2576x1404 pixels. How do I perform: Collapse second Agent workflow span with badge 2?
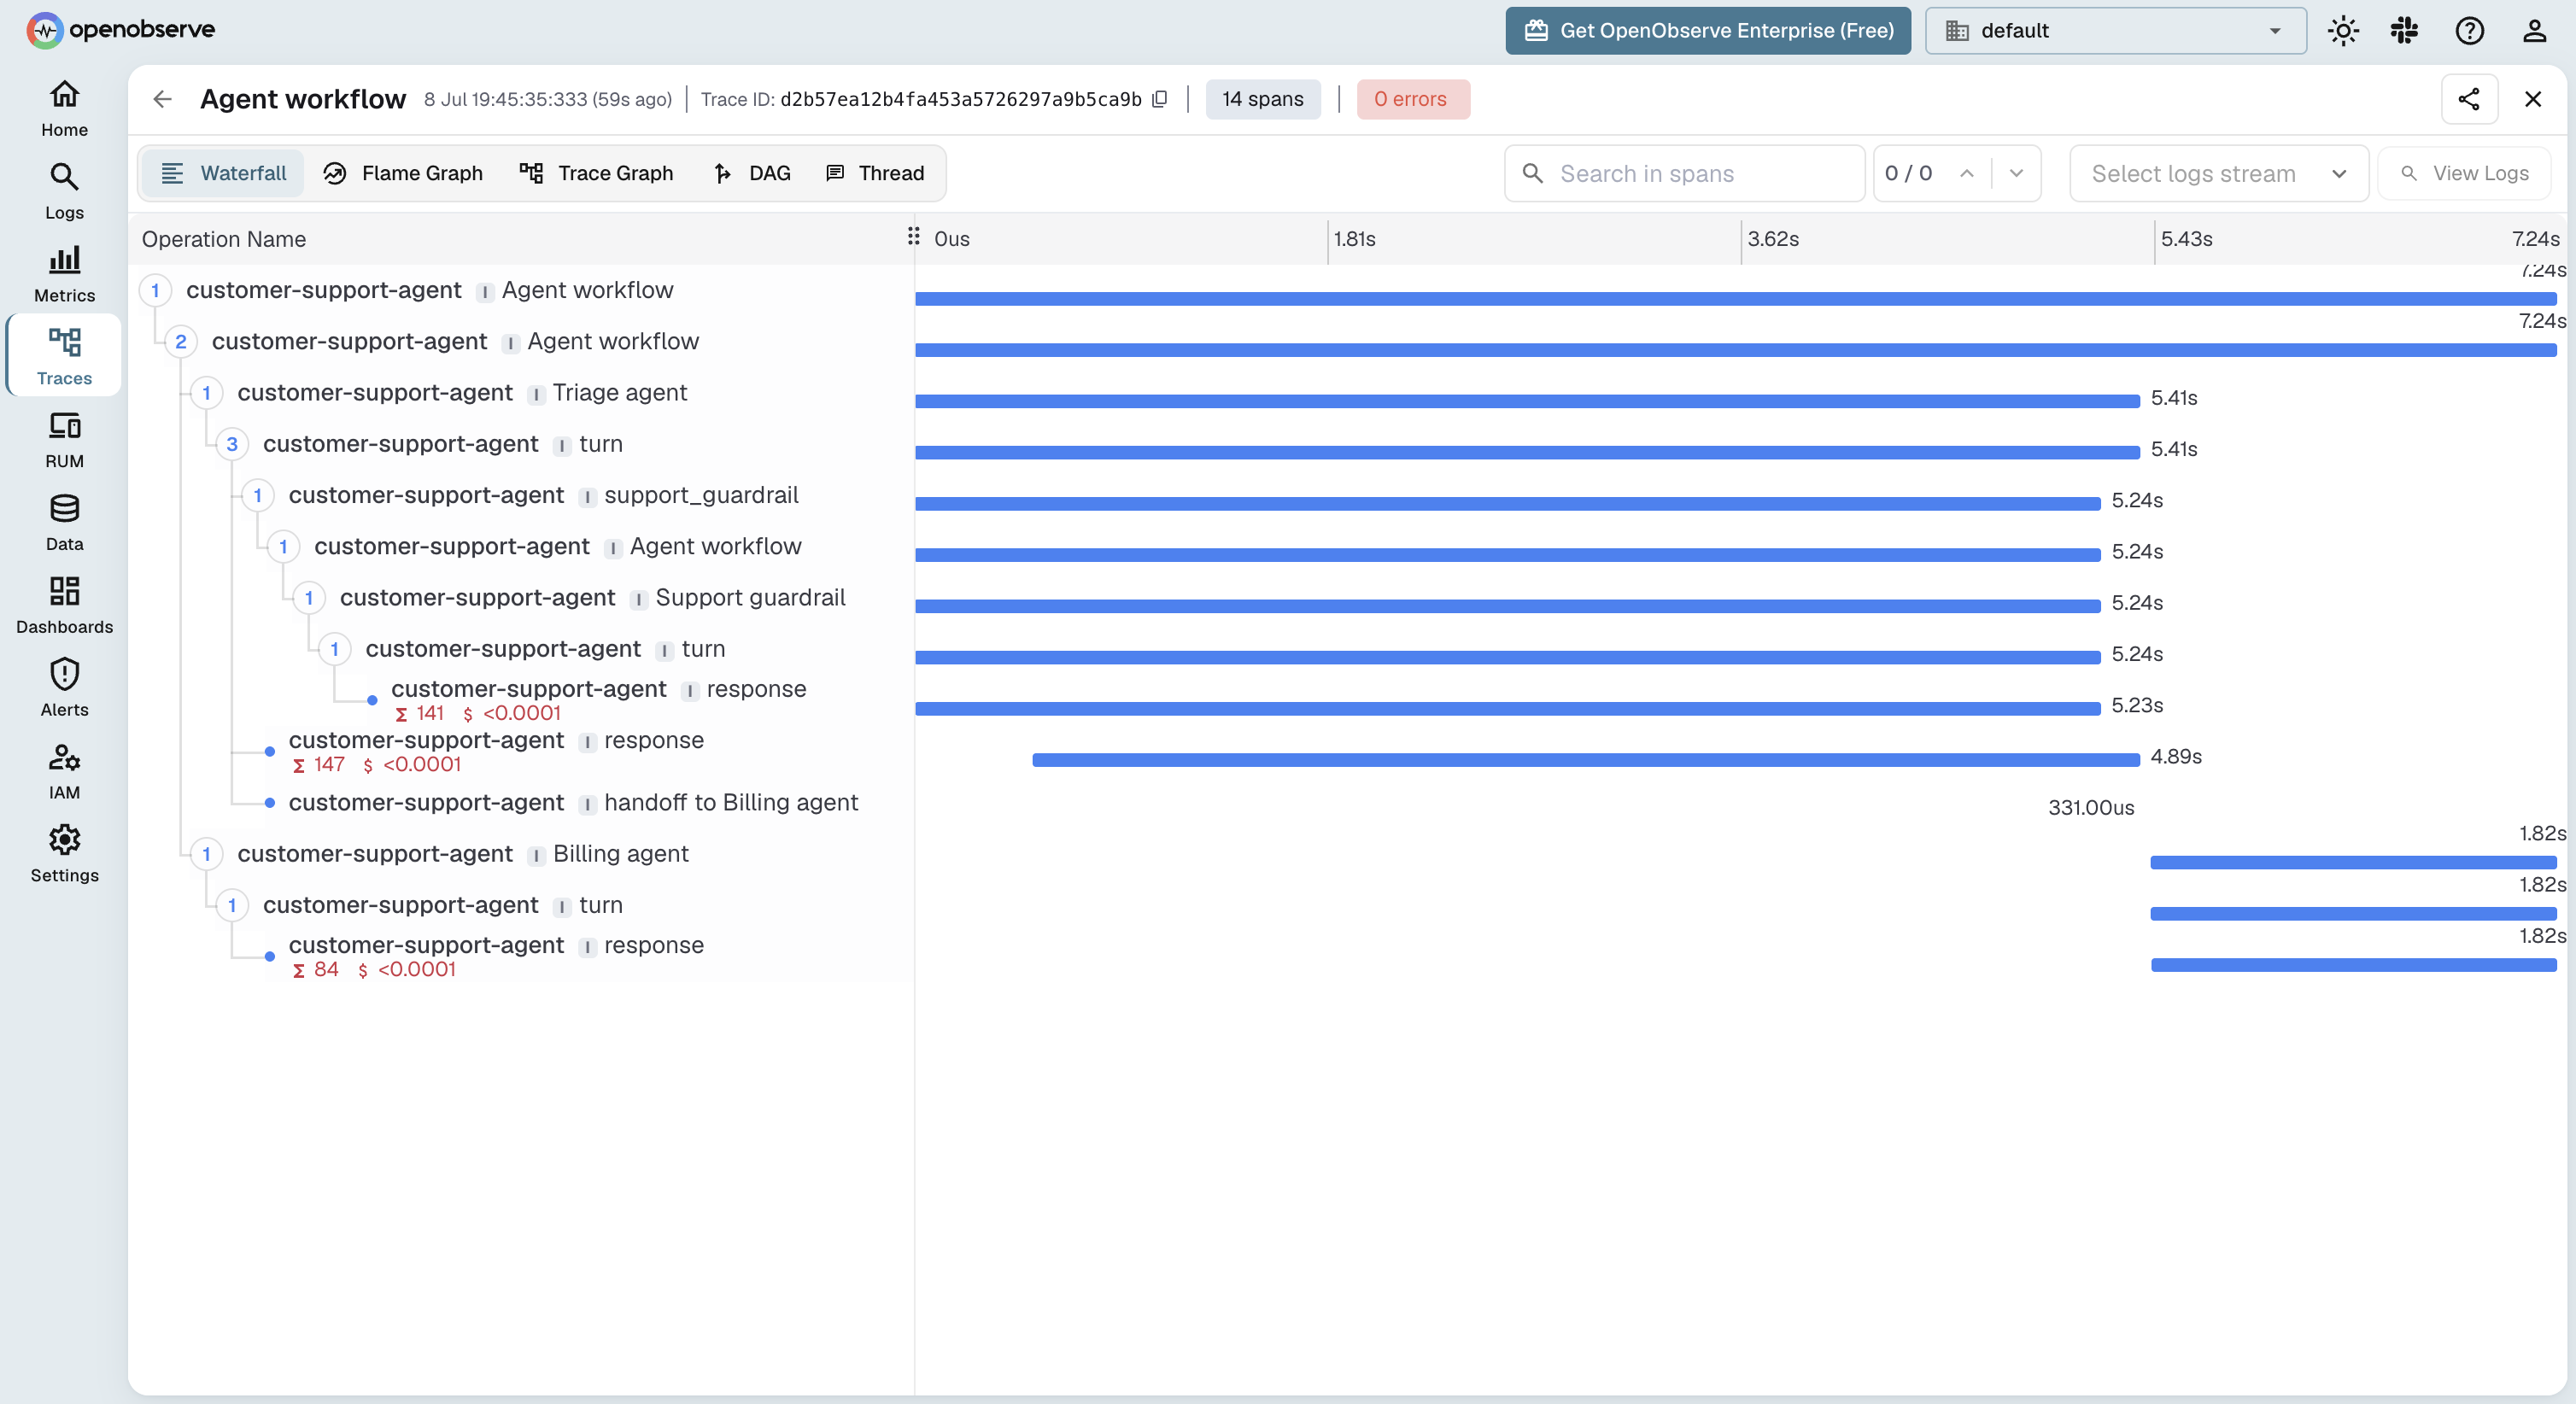click(181, 341)
